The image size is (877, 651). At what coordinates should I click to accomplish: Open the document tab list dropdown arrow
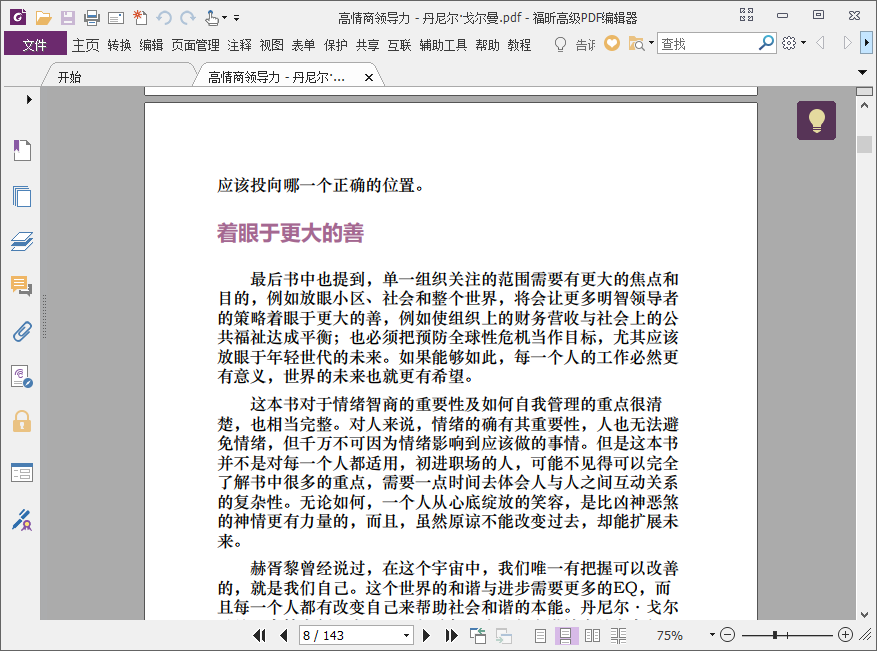click(862, 73)
